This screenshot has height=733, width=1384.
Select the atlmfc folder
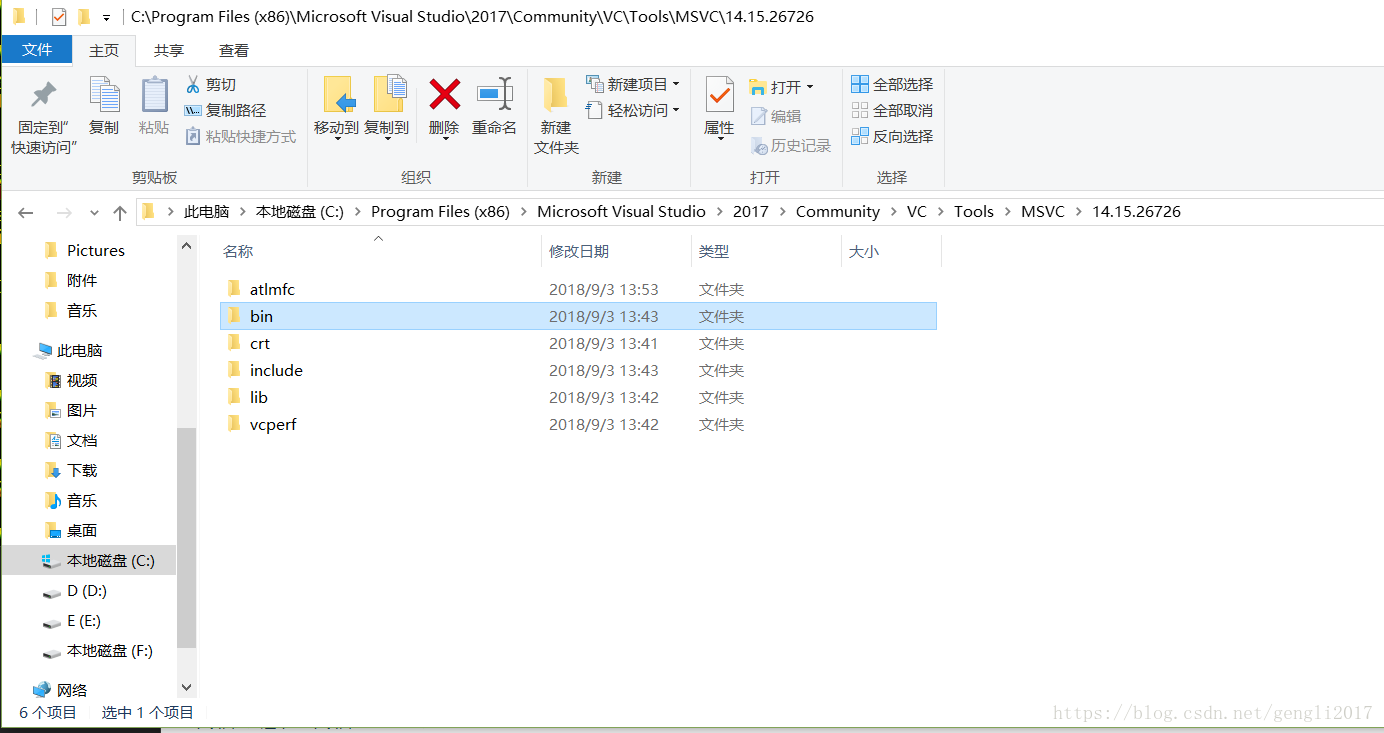[578, 289]
